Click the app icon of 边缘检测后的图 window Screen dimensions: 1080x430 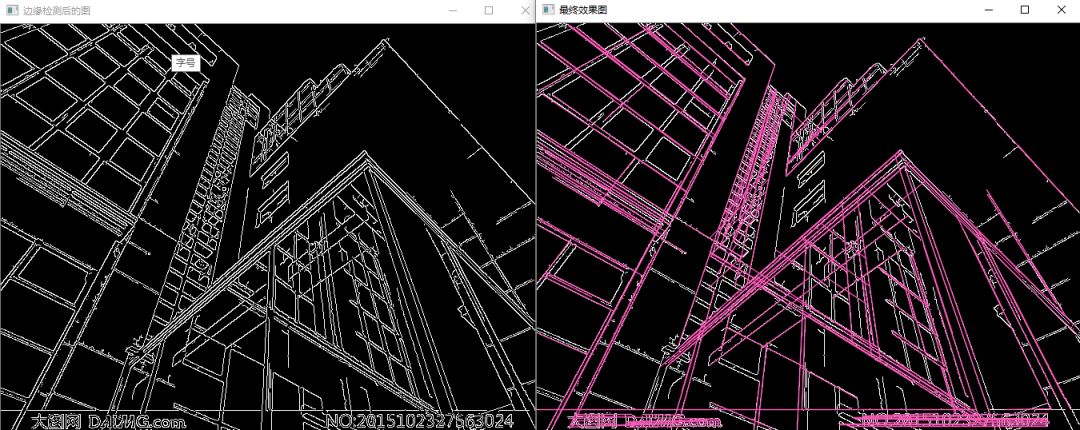[11, 10]
